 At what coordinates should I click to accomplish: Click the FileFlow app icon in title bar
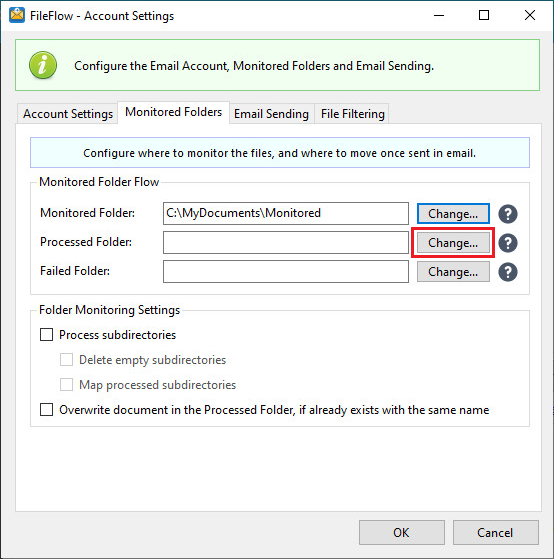(17, 15)
